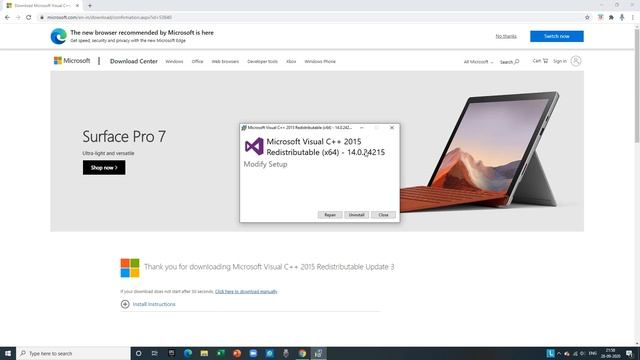Switch to Google Chrome on the taskbar
640x360 pixels.
(302, 353)
